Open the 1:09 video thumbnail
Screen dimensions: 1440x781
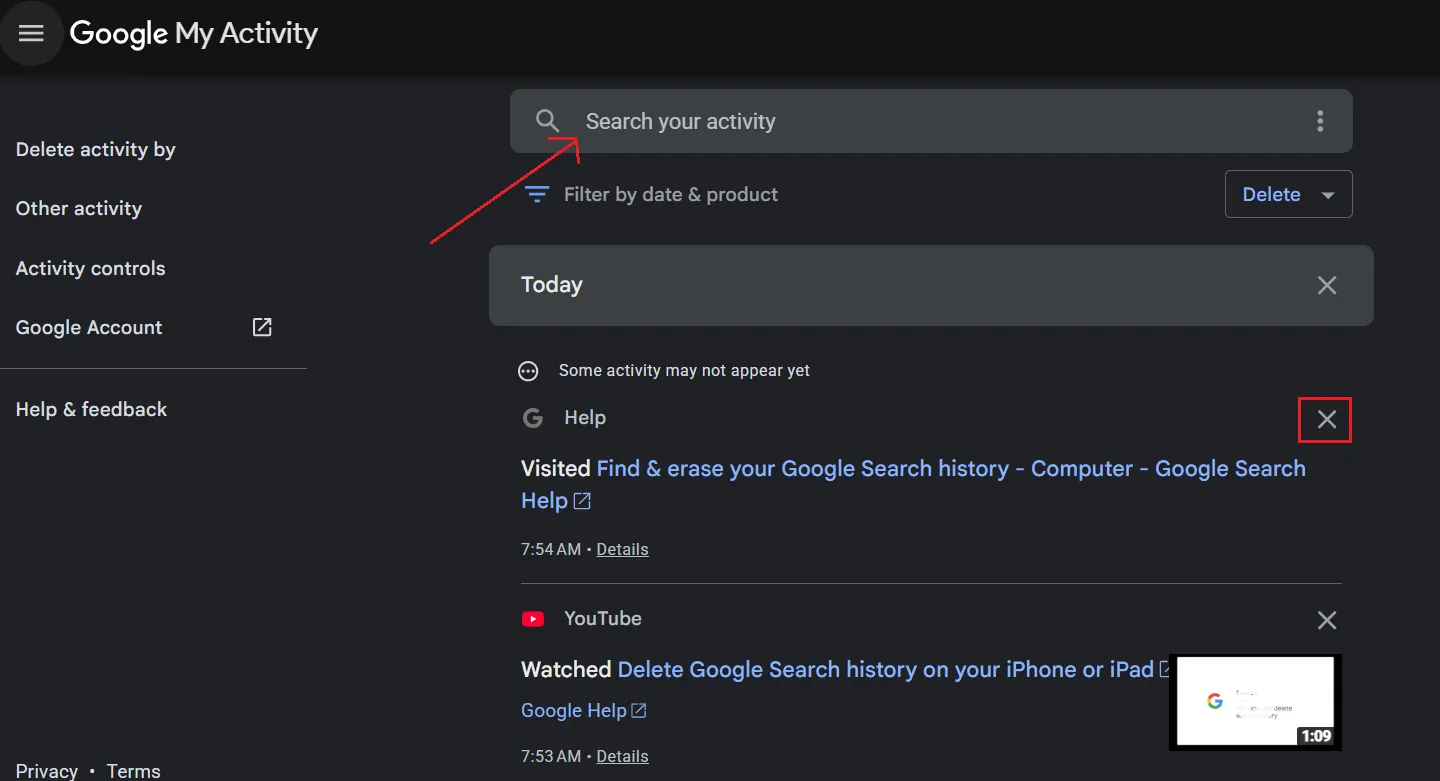click(1255, 702)
